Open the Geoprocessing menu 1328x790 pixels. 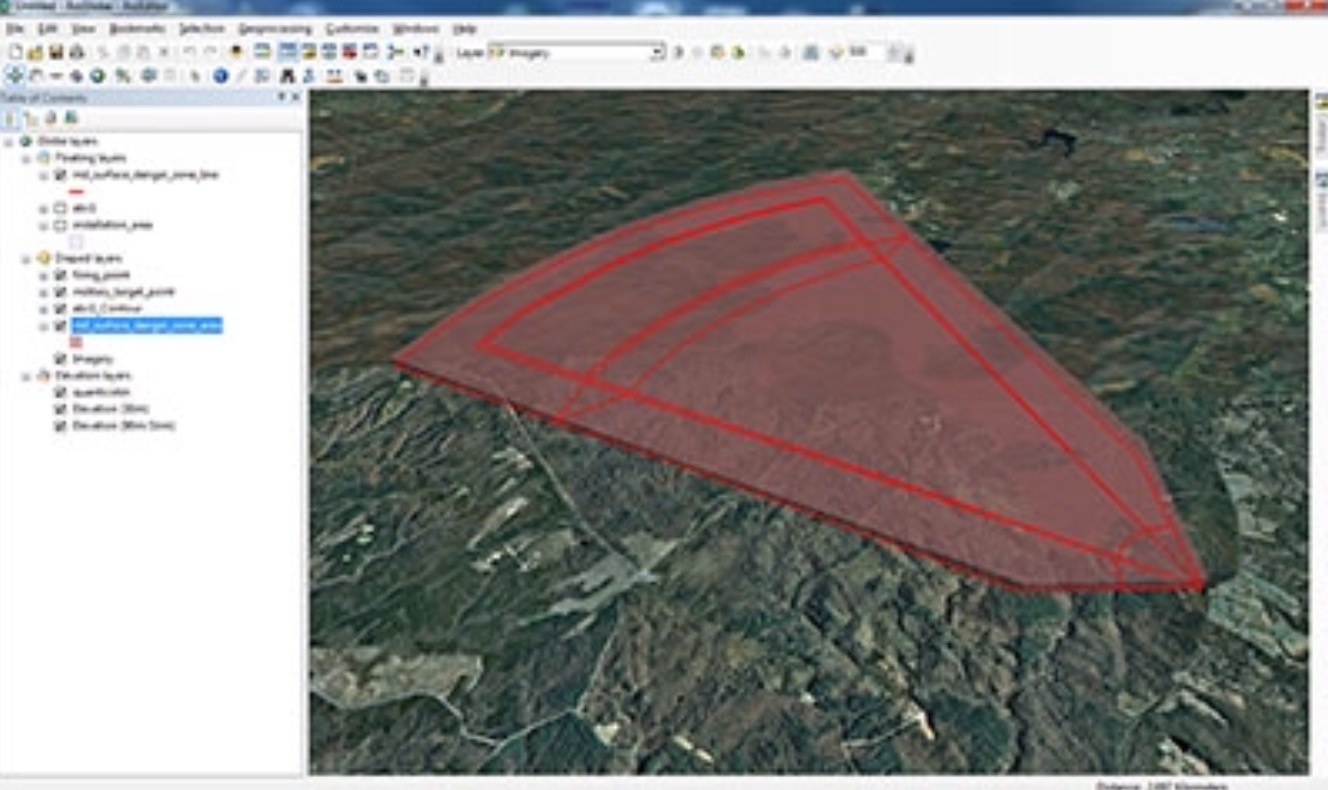pyautogui.click(x=274, y=29)
